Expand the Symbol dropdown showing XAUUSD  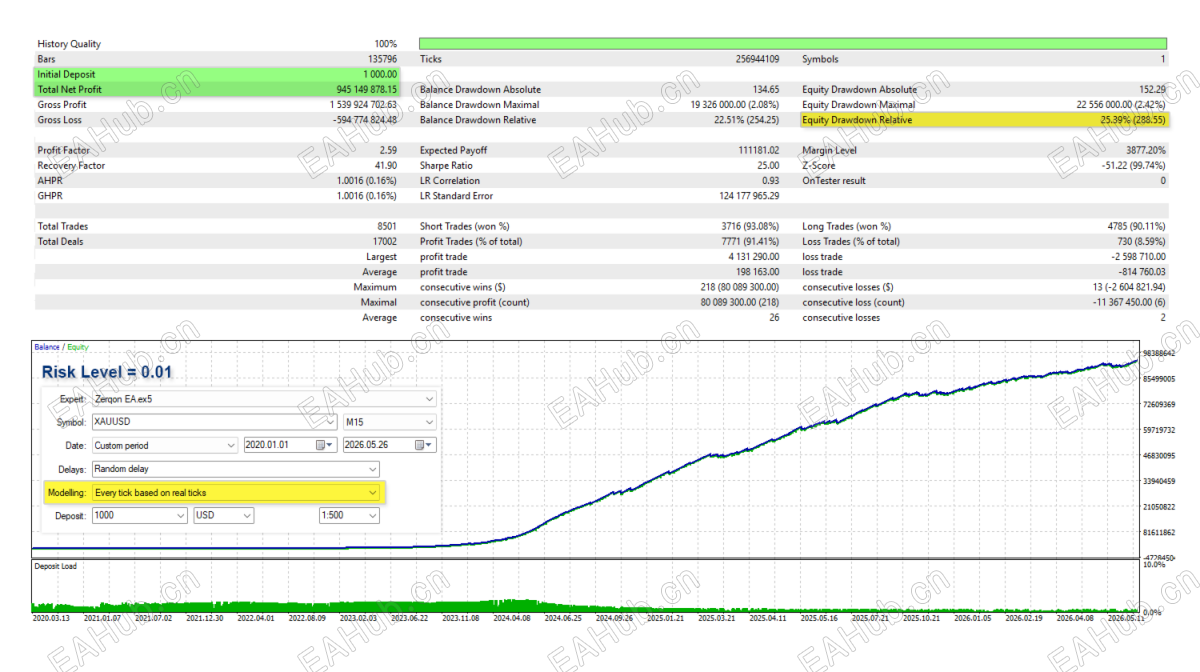point(213,422)
